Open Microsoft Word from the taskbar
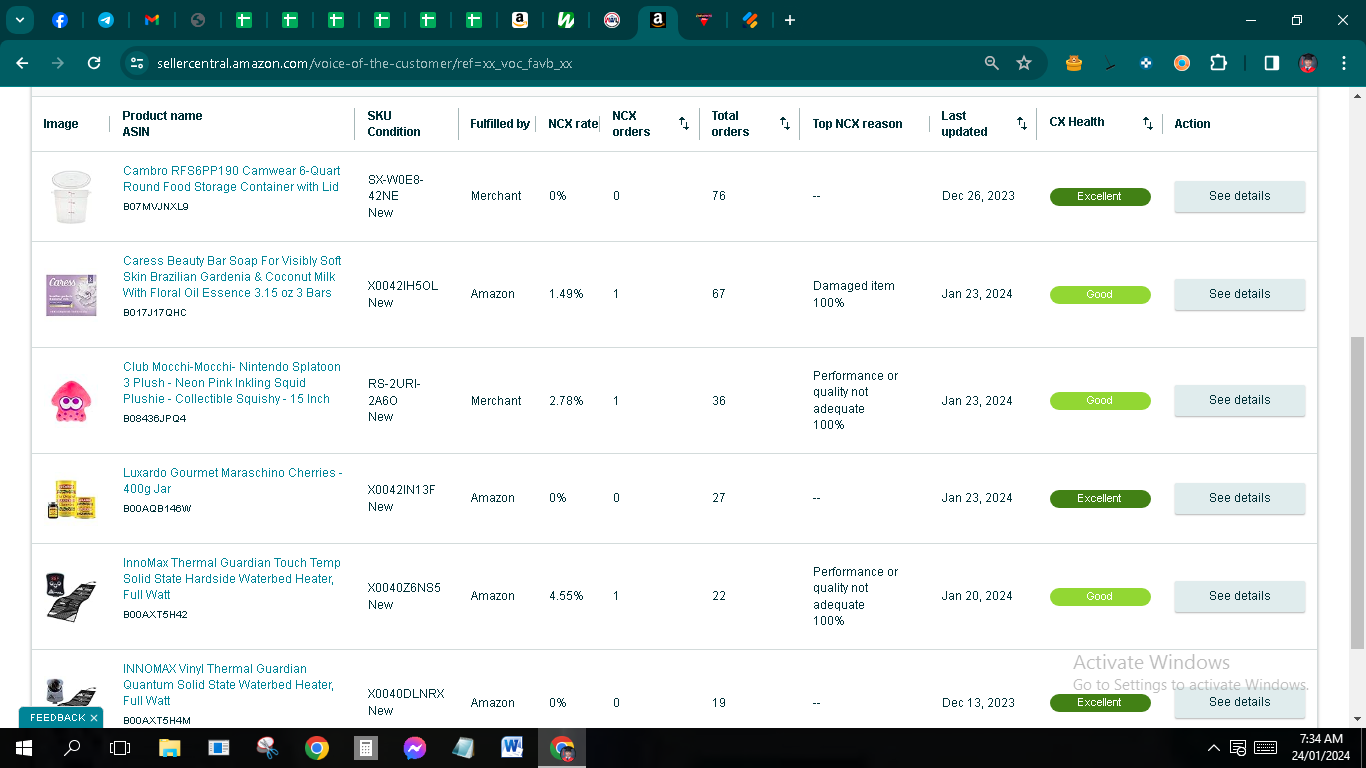Image resolution: width=1366 pixels, height=768 pixels. pyautogui.click(x=512, y=748)
